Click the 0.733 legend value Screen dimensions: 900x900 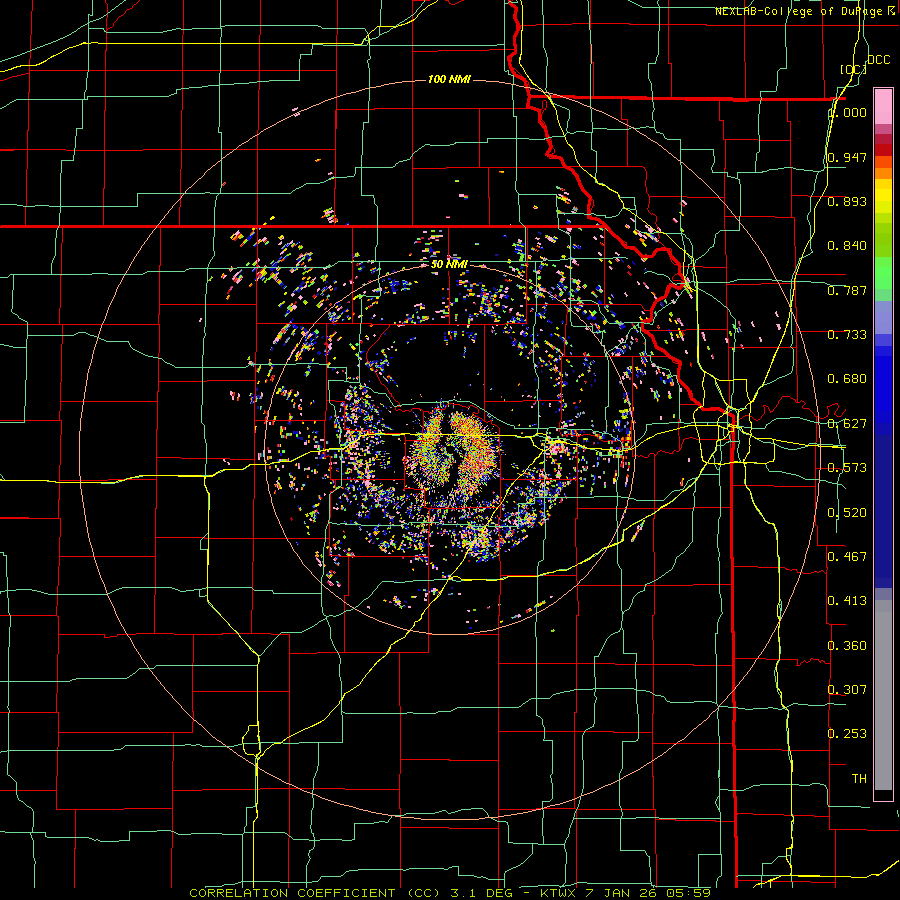coord(847,335)
